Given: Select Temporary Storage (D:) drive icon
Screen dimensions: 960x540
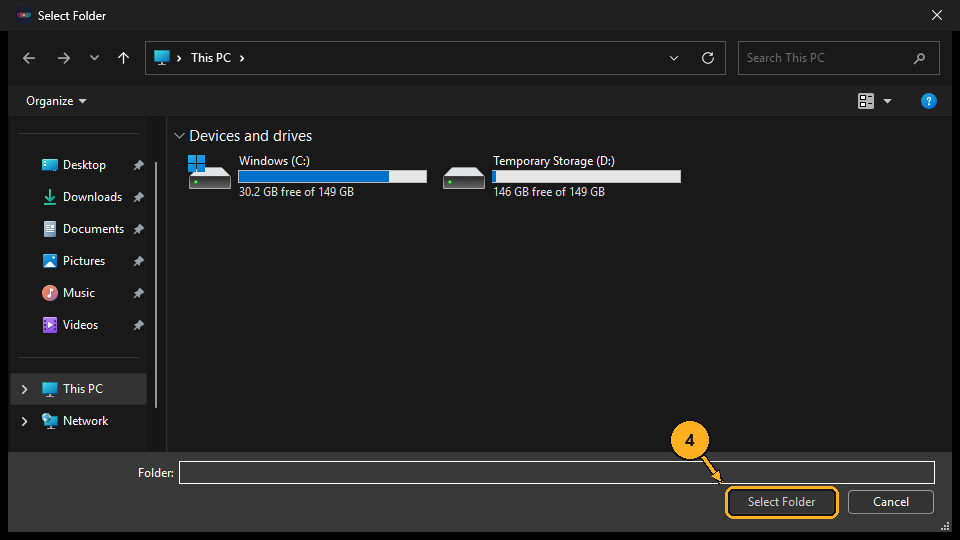Looking at the screenshot, I should point(463,178).
